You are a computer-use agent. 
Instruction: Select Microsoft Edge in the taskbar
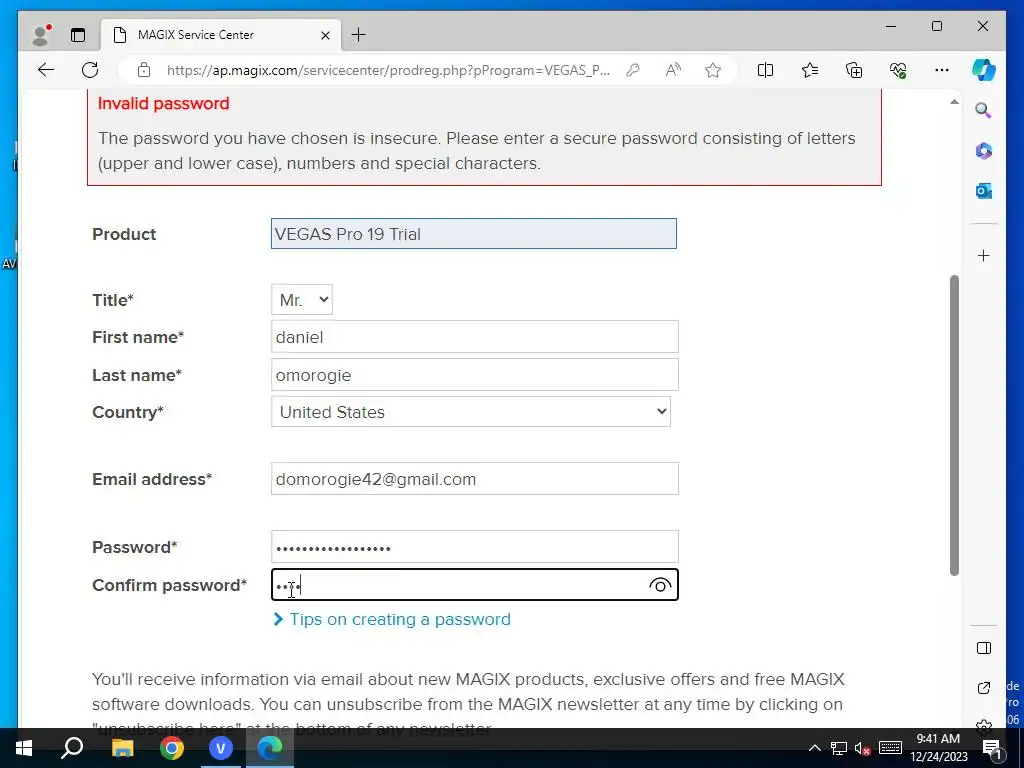(x=270, y=748)
